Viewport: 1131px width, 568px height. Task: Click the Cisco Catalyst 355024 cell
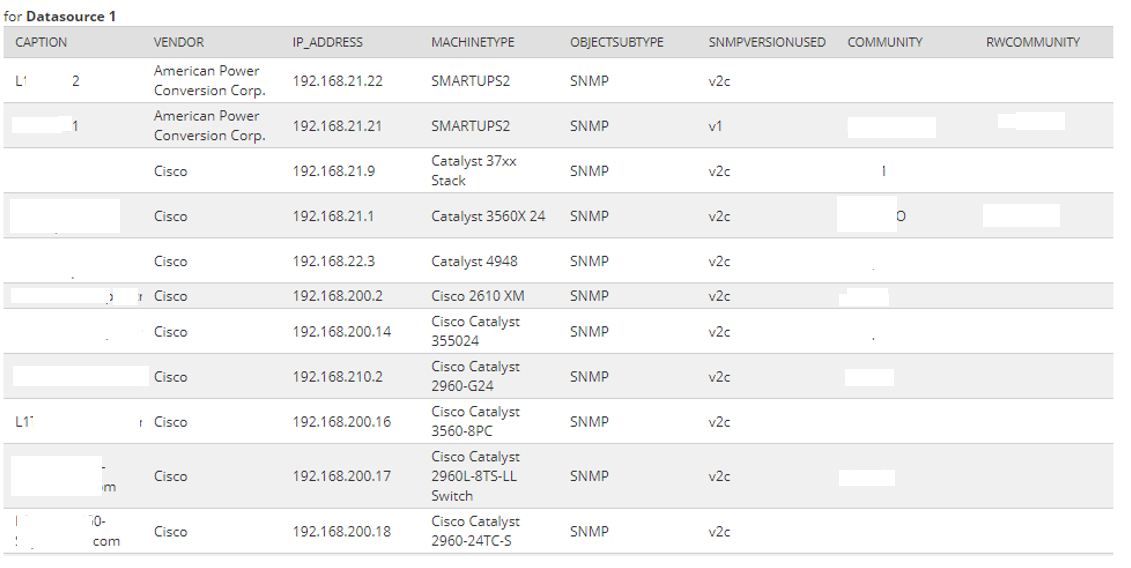pyautogui.click(x=475, y=331)
